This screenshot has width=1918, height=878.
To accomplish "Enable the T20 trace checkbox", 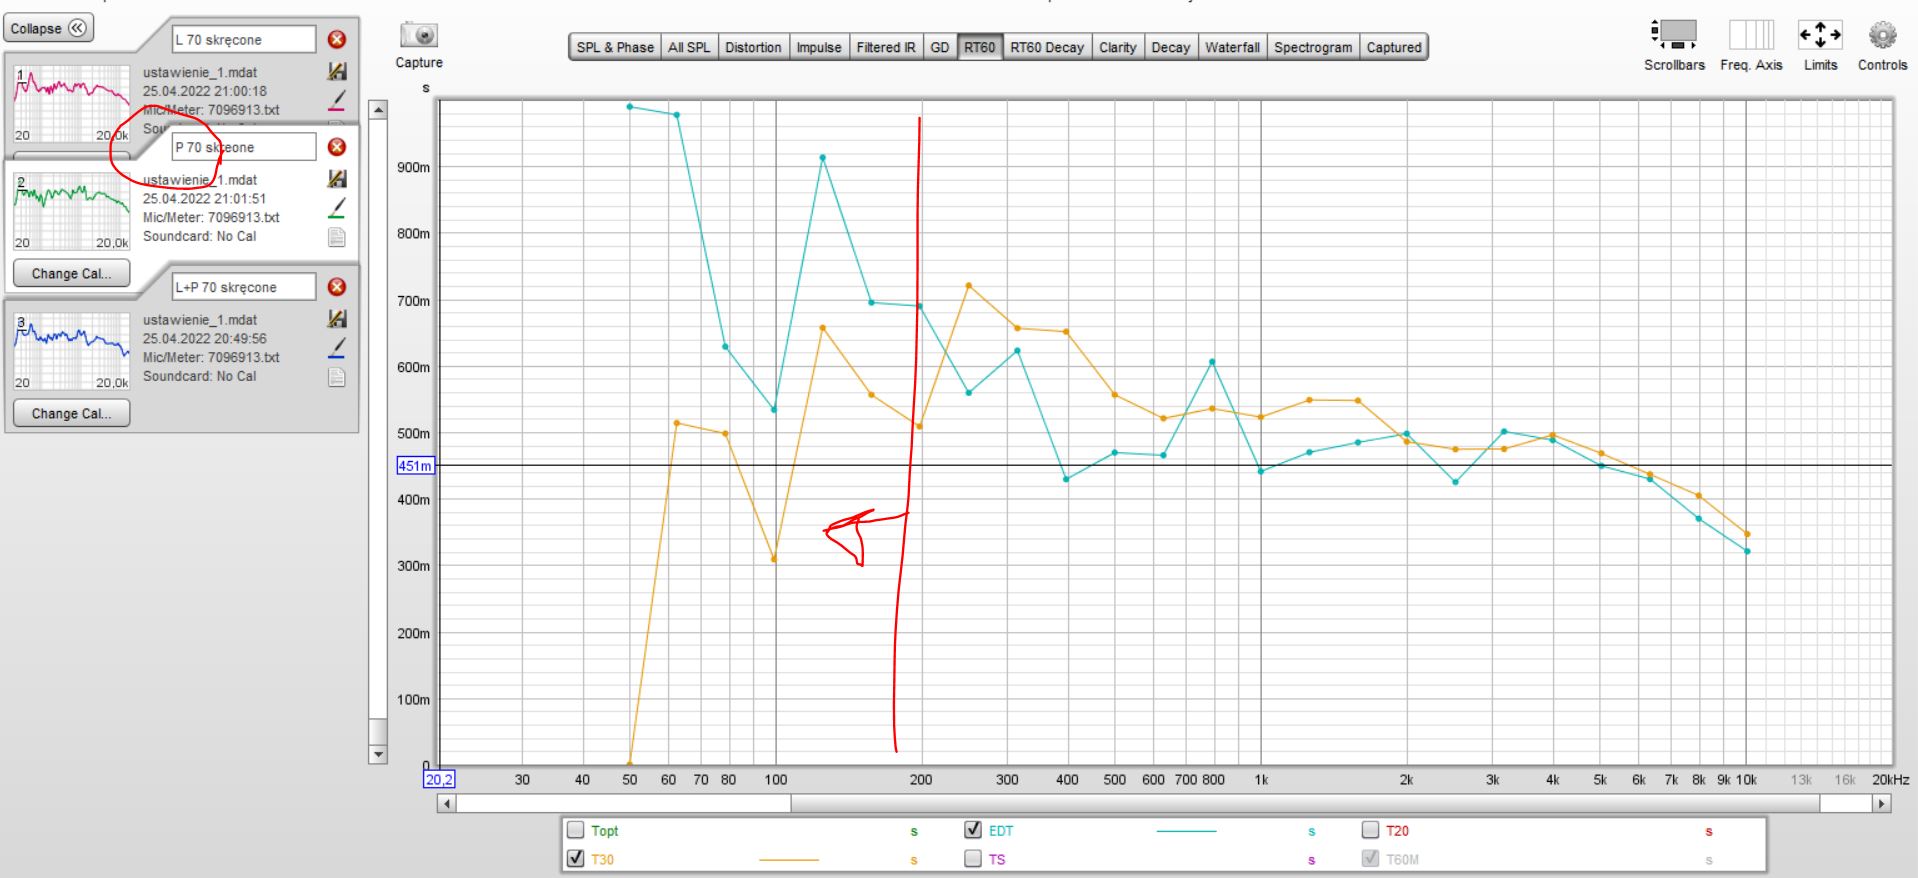I will pyautogui.click(x=1371, y=830).
